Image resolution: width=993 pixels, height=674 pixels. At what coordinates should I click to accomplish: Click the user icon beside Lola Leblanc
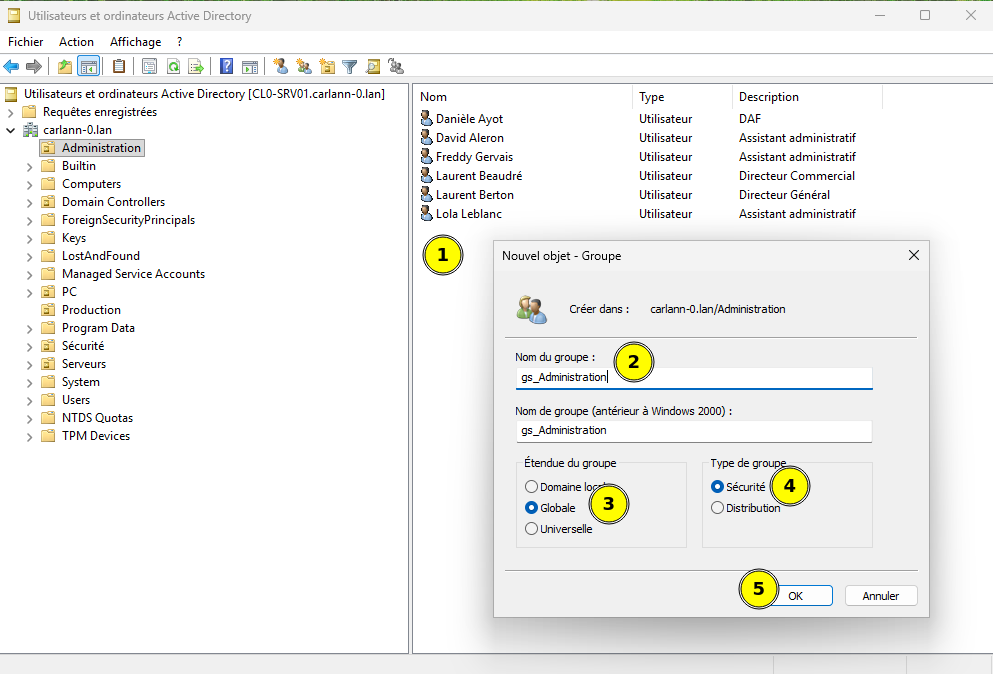click(427, 213)
